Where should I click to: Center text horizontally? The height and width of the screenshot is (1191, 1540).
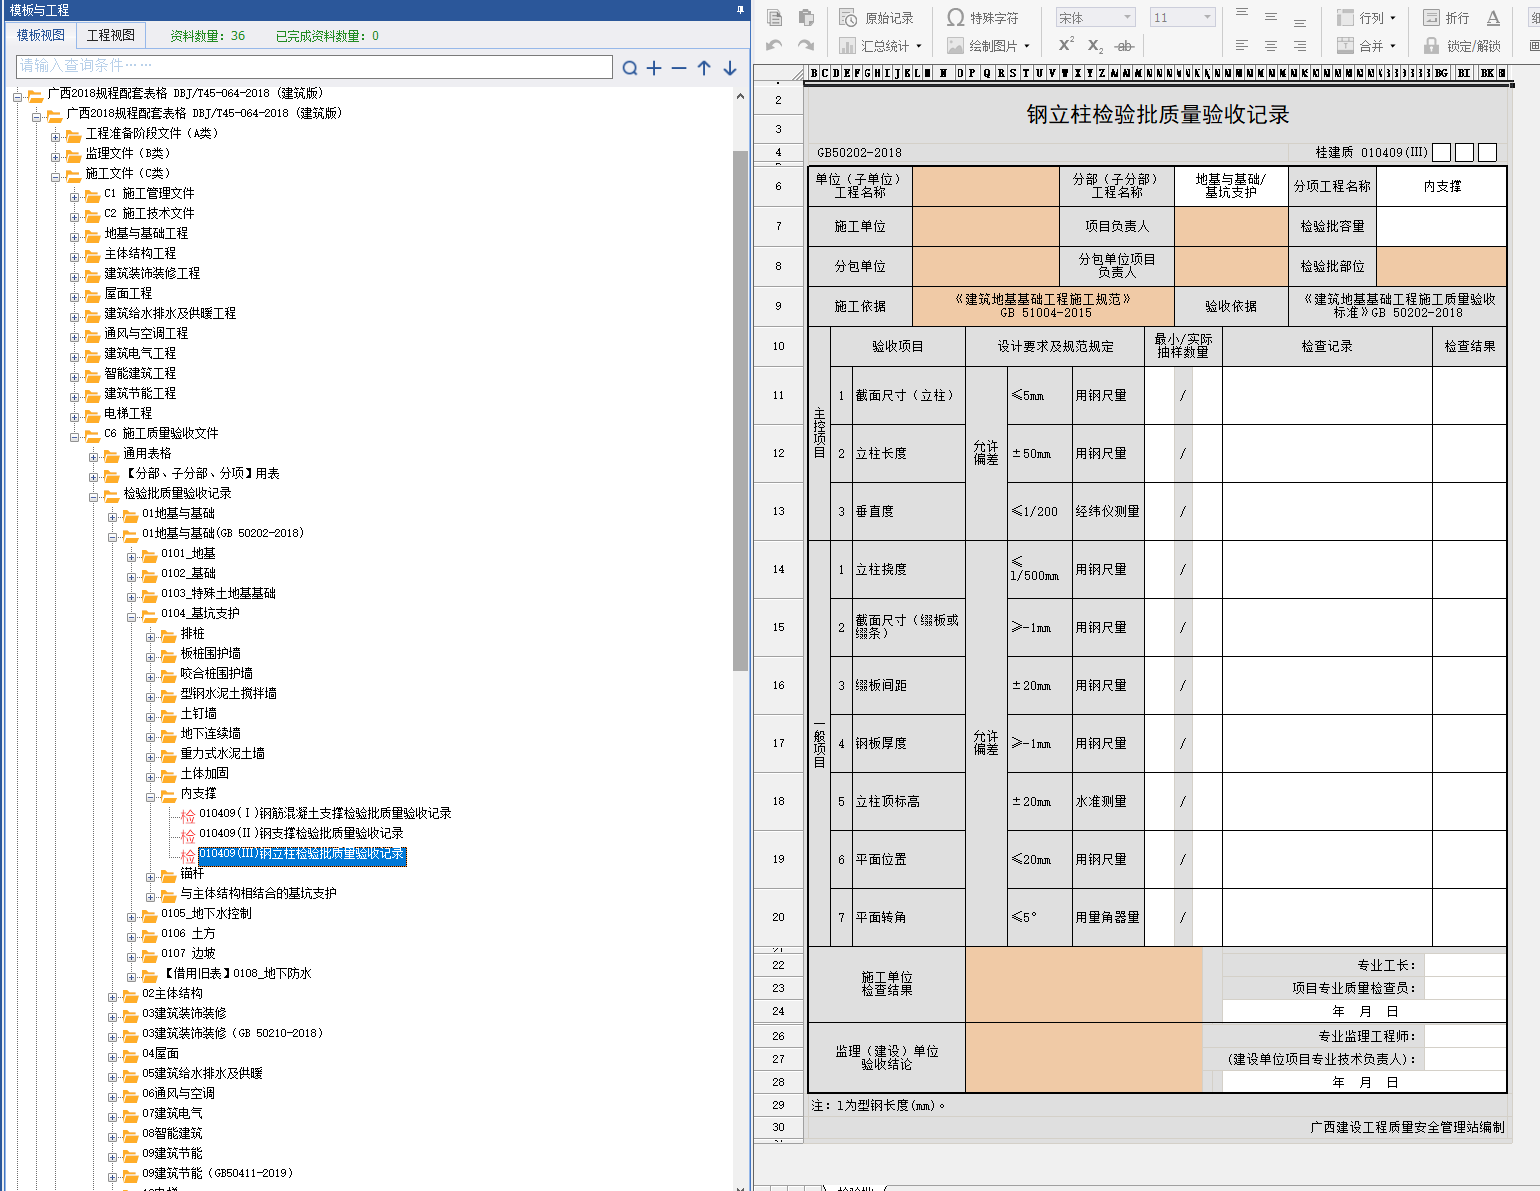tap(1271, 46)
